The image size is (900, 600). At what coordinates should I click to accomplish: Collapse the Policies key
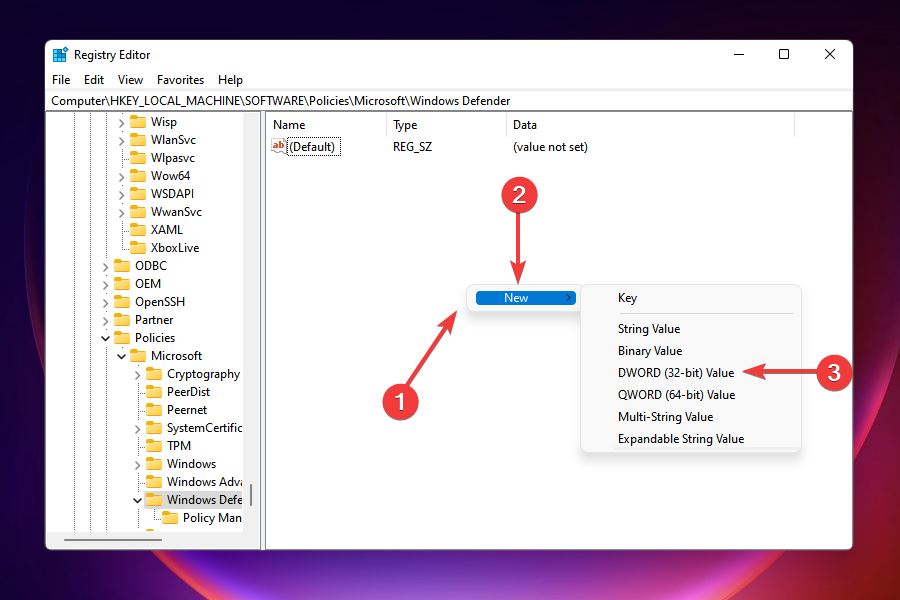coord(106,337)
